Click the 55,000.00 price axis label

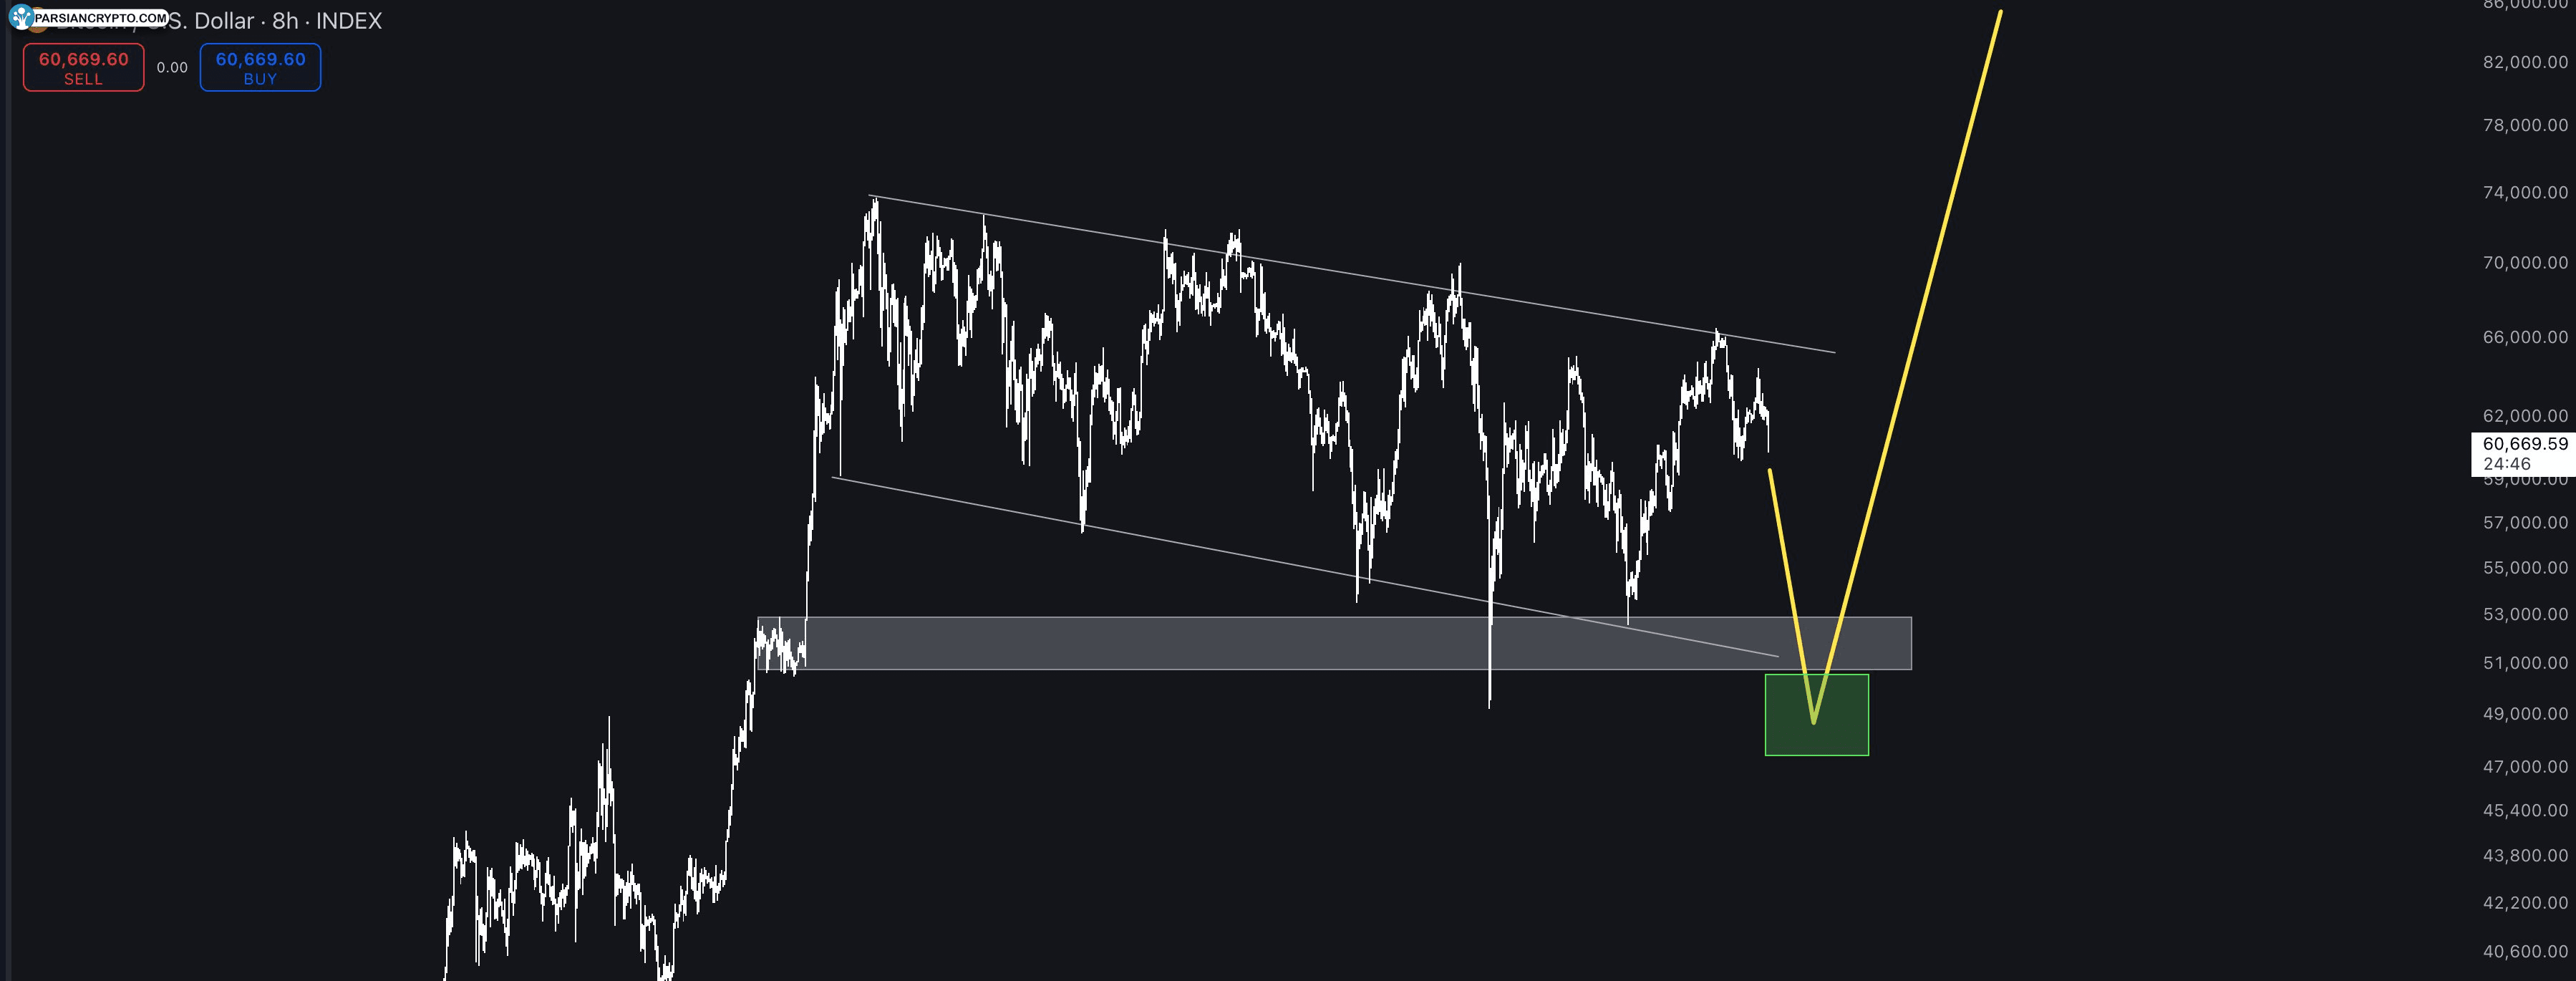tap(2525, 568)
